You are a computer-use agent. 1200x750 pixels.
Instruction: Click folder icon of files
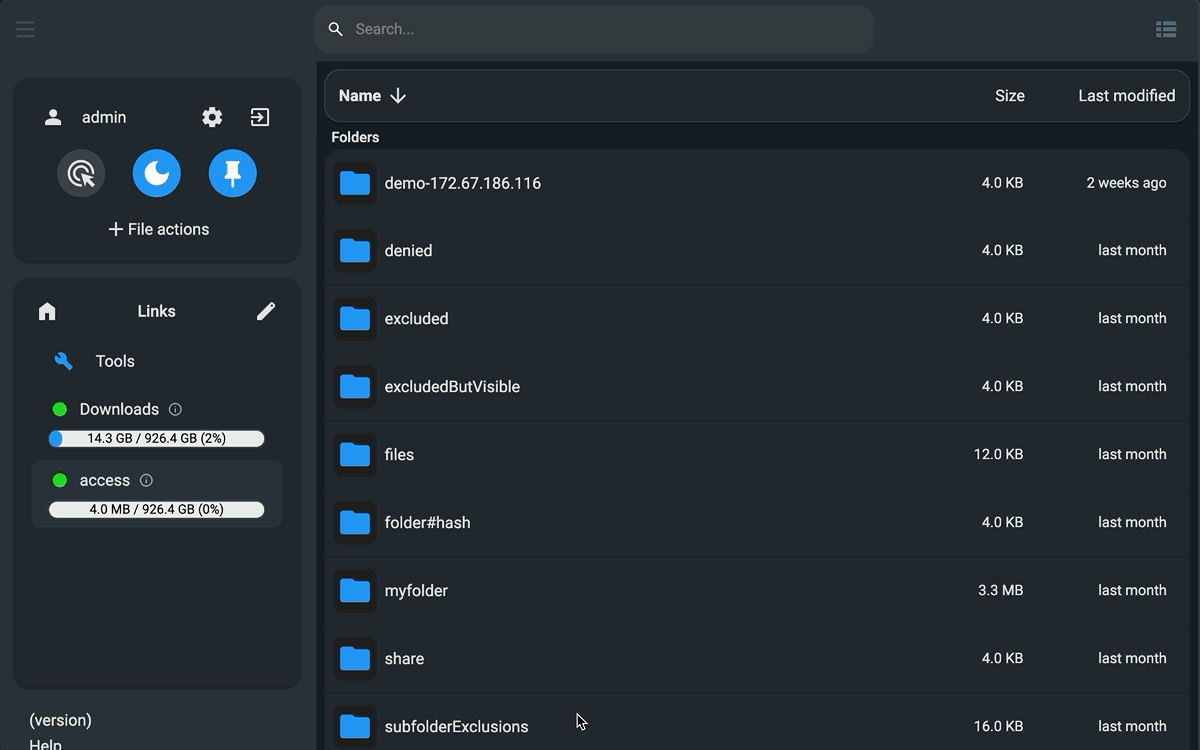pyautogui.click(x=355, y=455)
